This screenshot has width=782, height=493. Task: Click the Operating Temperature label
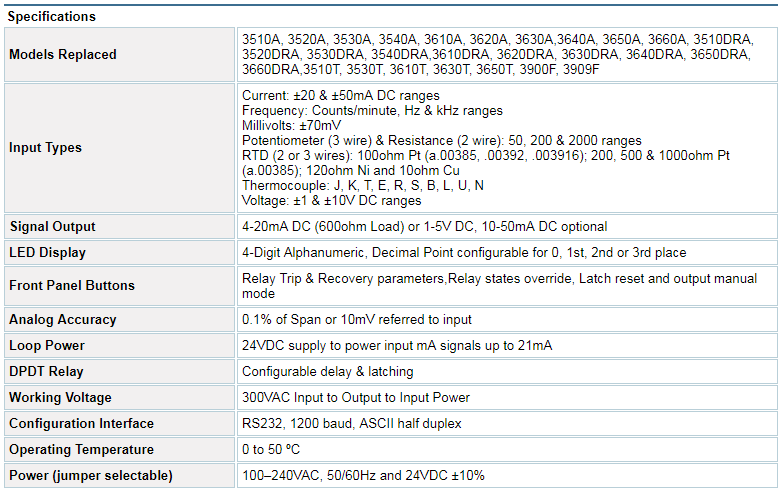coord(81,449)
